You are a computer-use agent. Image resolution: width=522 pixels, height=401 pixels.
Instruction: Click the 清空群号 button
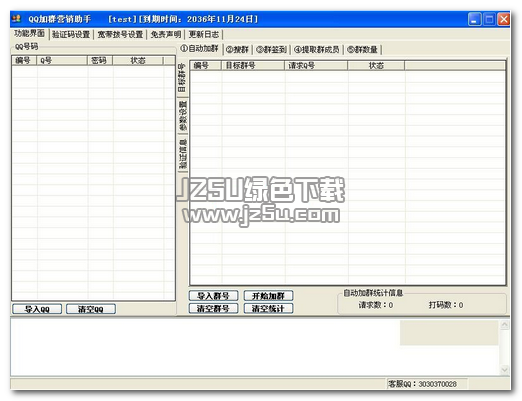(x=213, y=308)
